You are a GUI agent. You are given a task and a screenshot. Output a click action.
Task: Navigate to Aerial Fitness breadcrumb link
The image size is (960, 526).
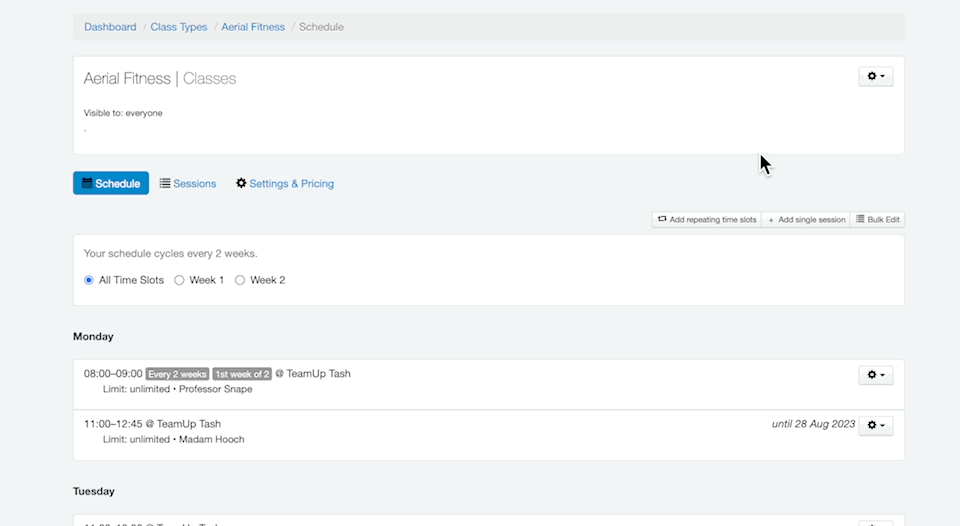253,27
